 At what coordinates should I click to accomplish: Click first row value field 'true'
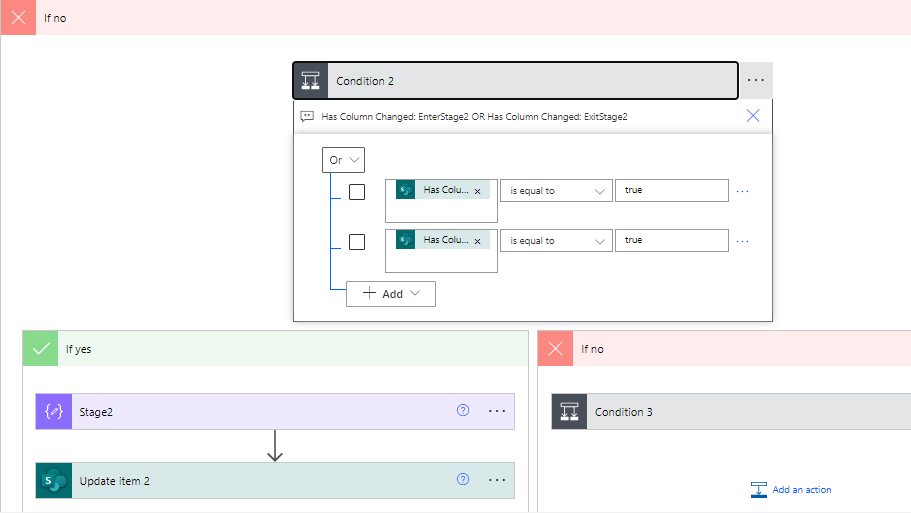(672, 191)
